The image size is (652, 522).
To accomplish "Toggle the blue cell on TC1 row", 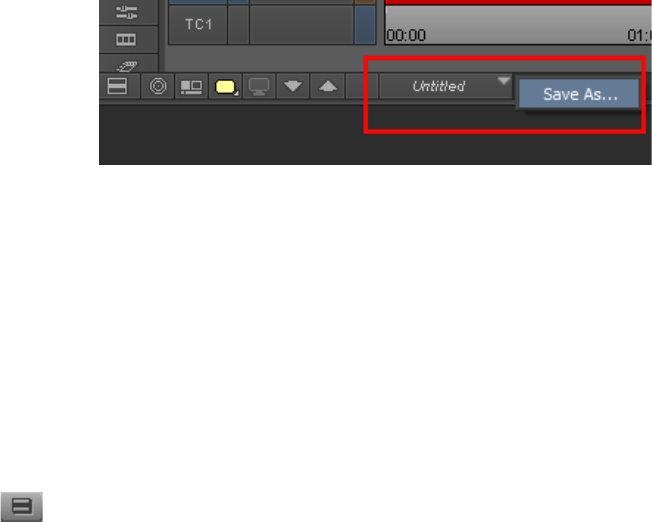I will (365, 25).
